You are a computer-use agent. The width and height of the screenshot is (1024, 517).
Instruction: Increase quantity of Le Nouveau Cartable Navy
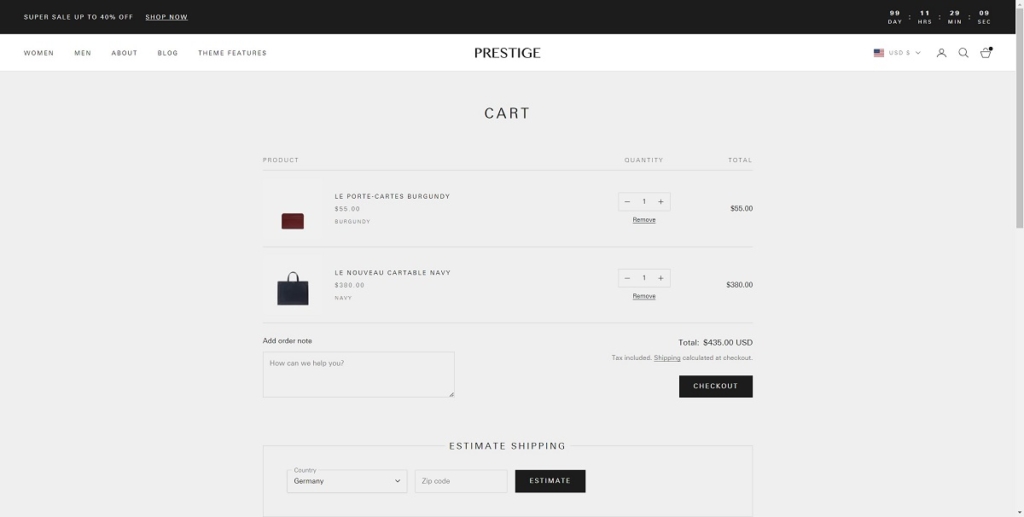click(x=661, y=278)
